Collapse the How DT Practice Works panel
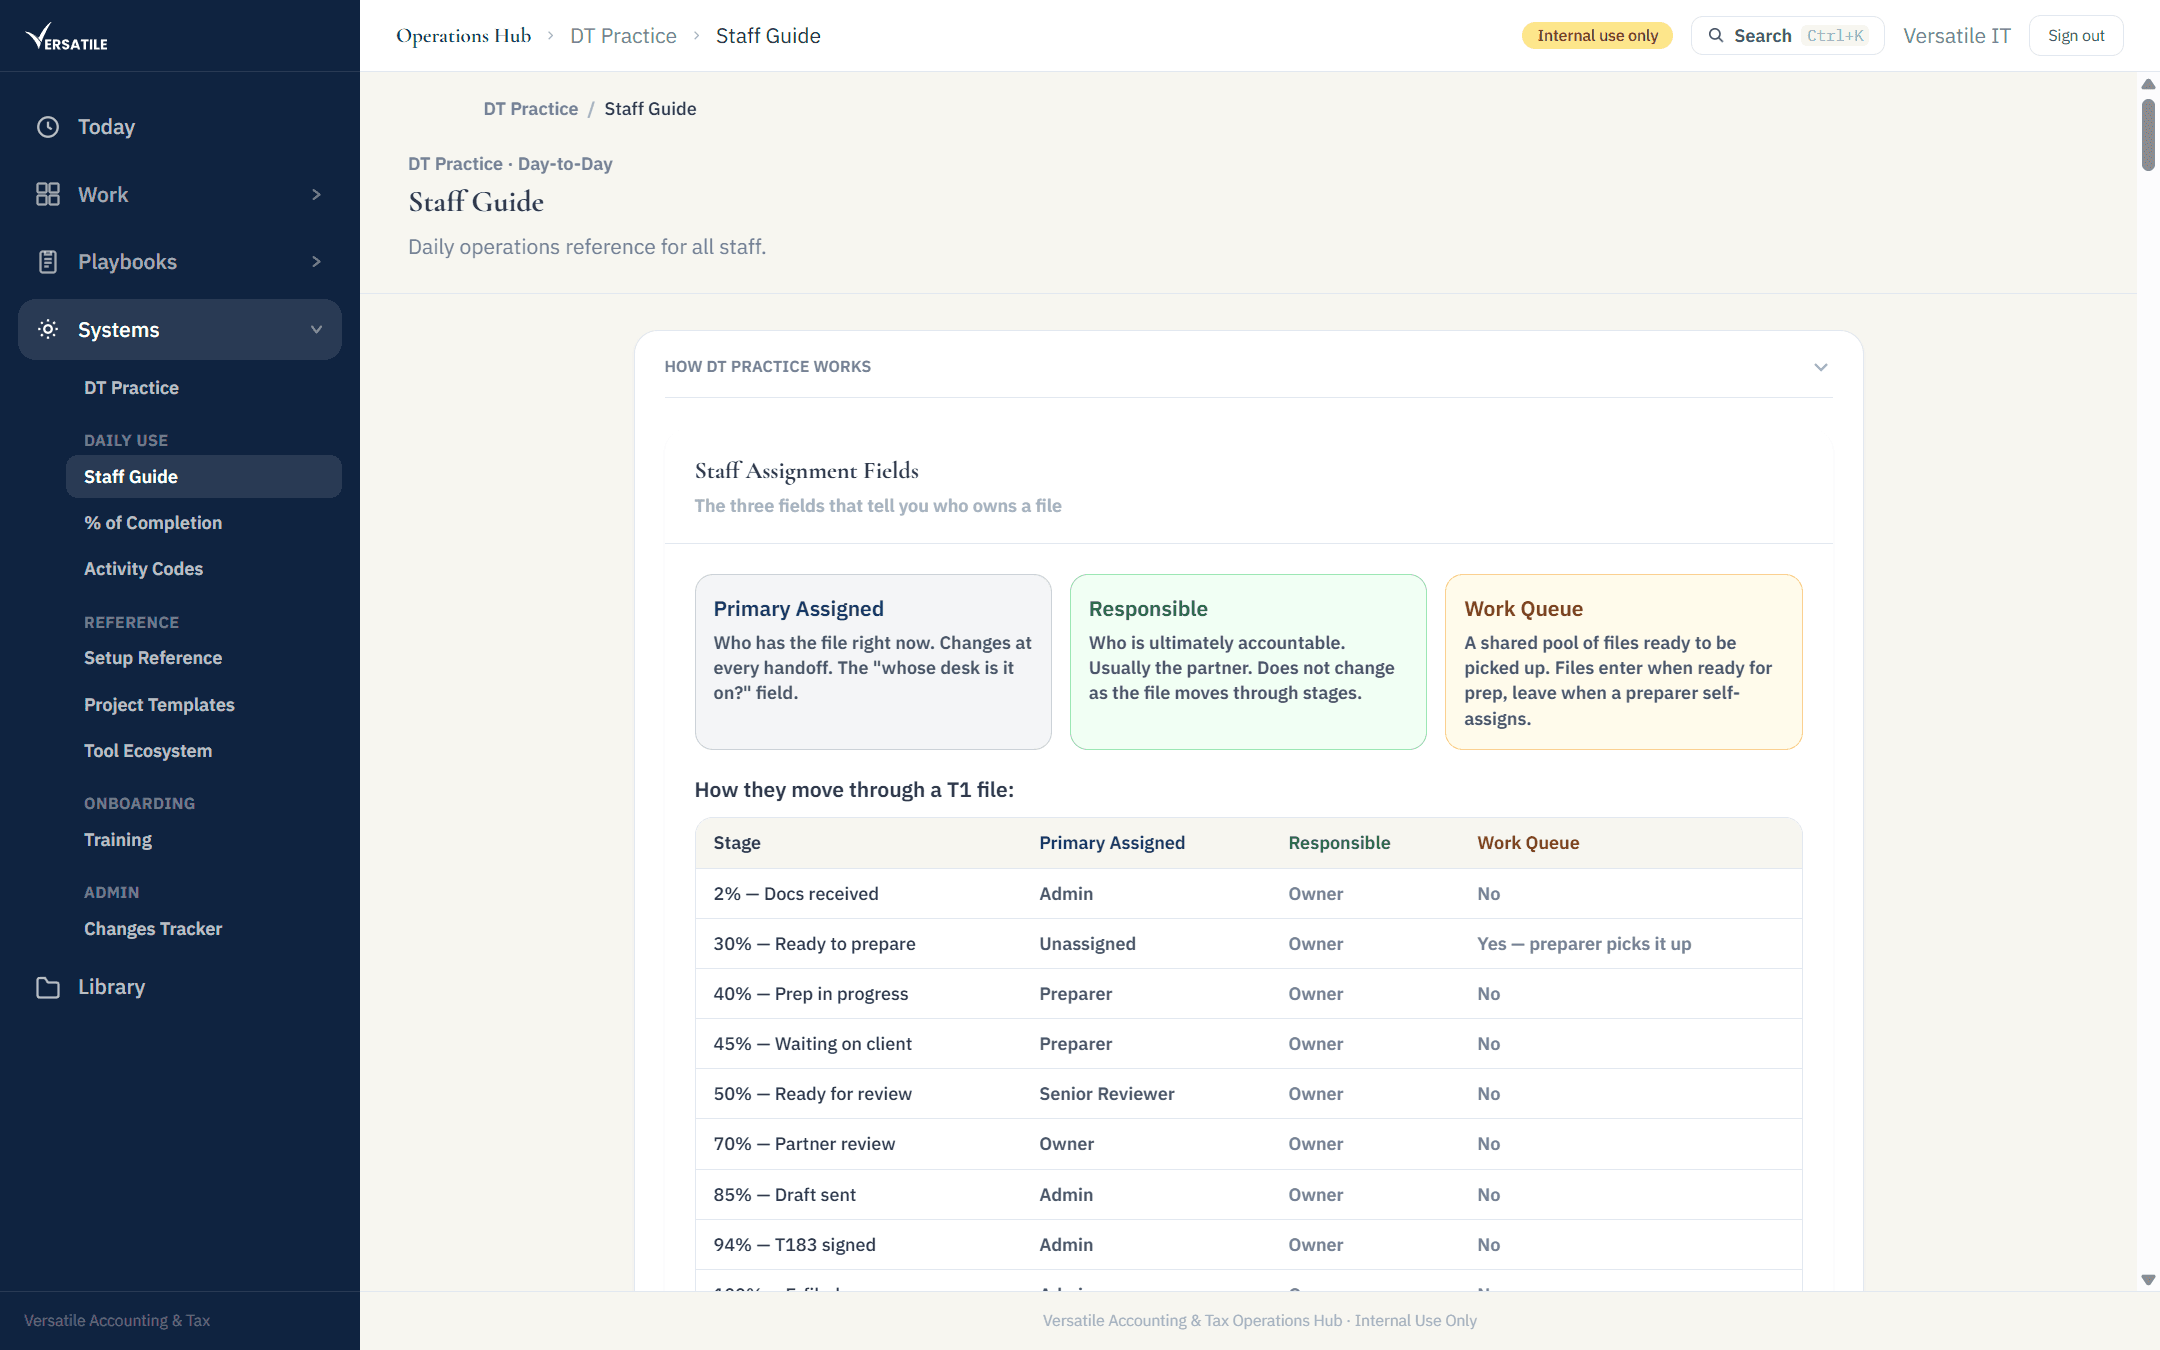 [x=1821, y=367]
